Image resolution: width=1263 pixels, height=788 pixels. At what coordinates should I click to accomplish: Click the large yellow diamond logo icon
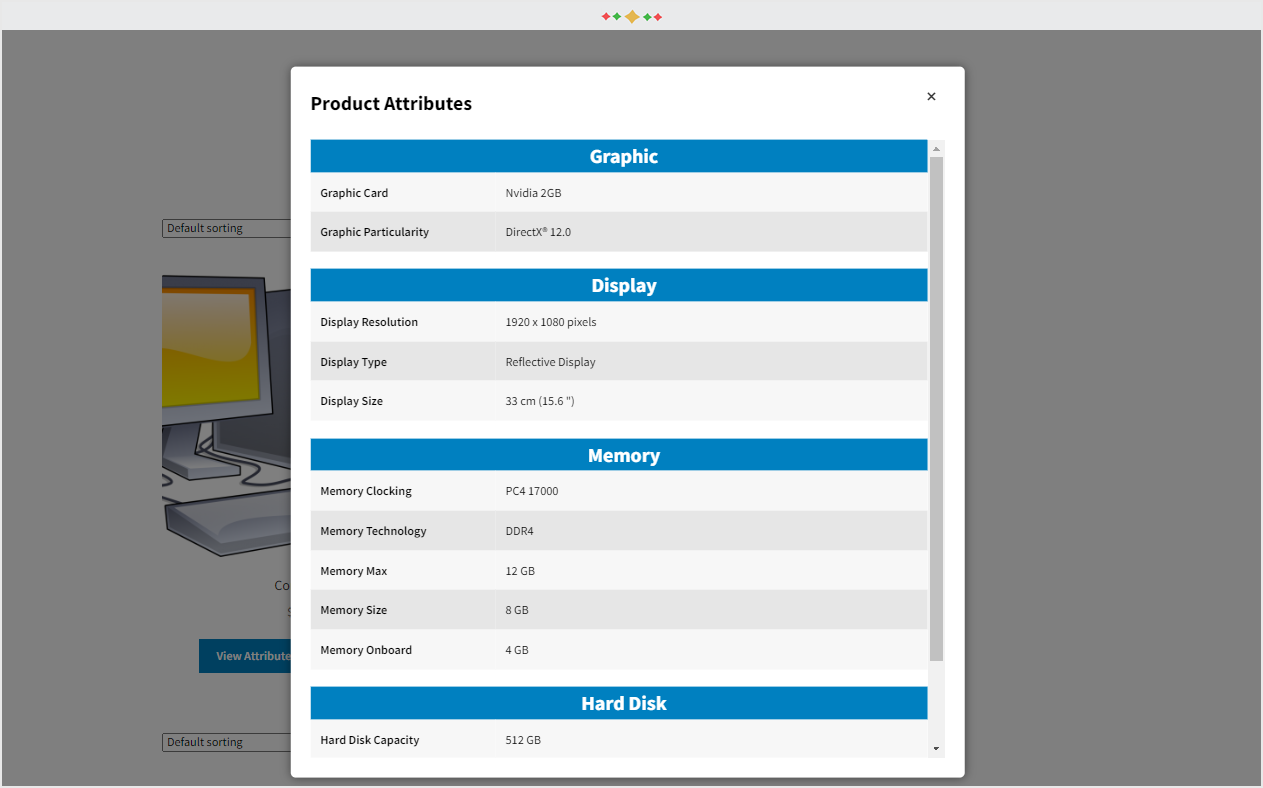[632, 16]
